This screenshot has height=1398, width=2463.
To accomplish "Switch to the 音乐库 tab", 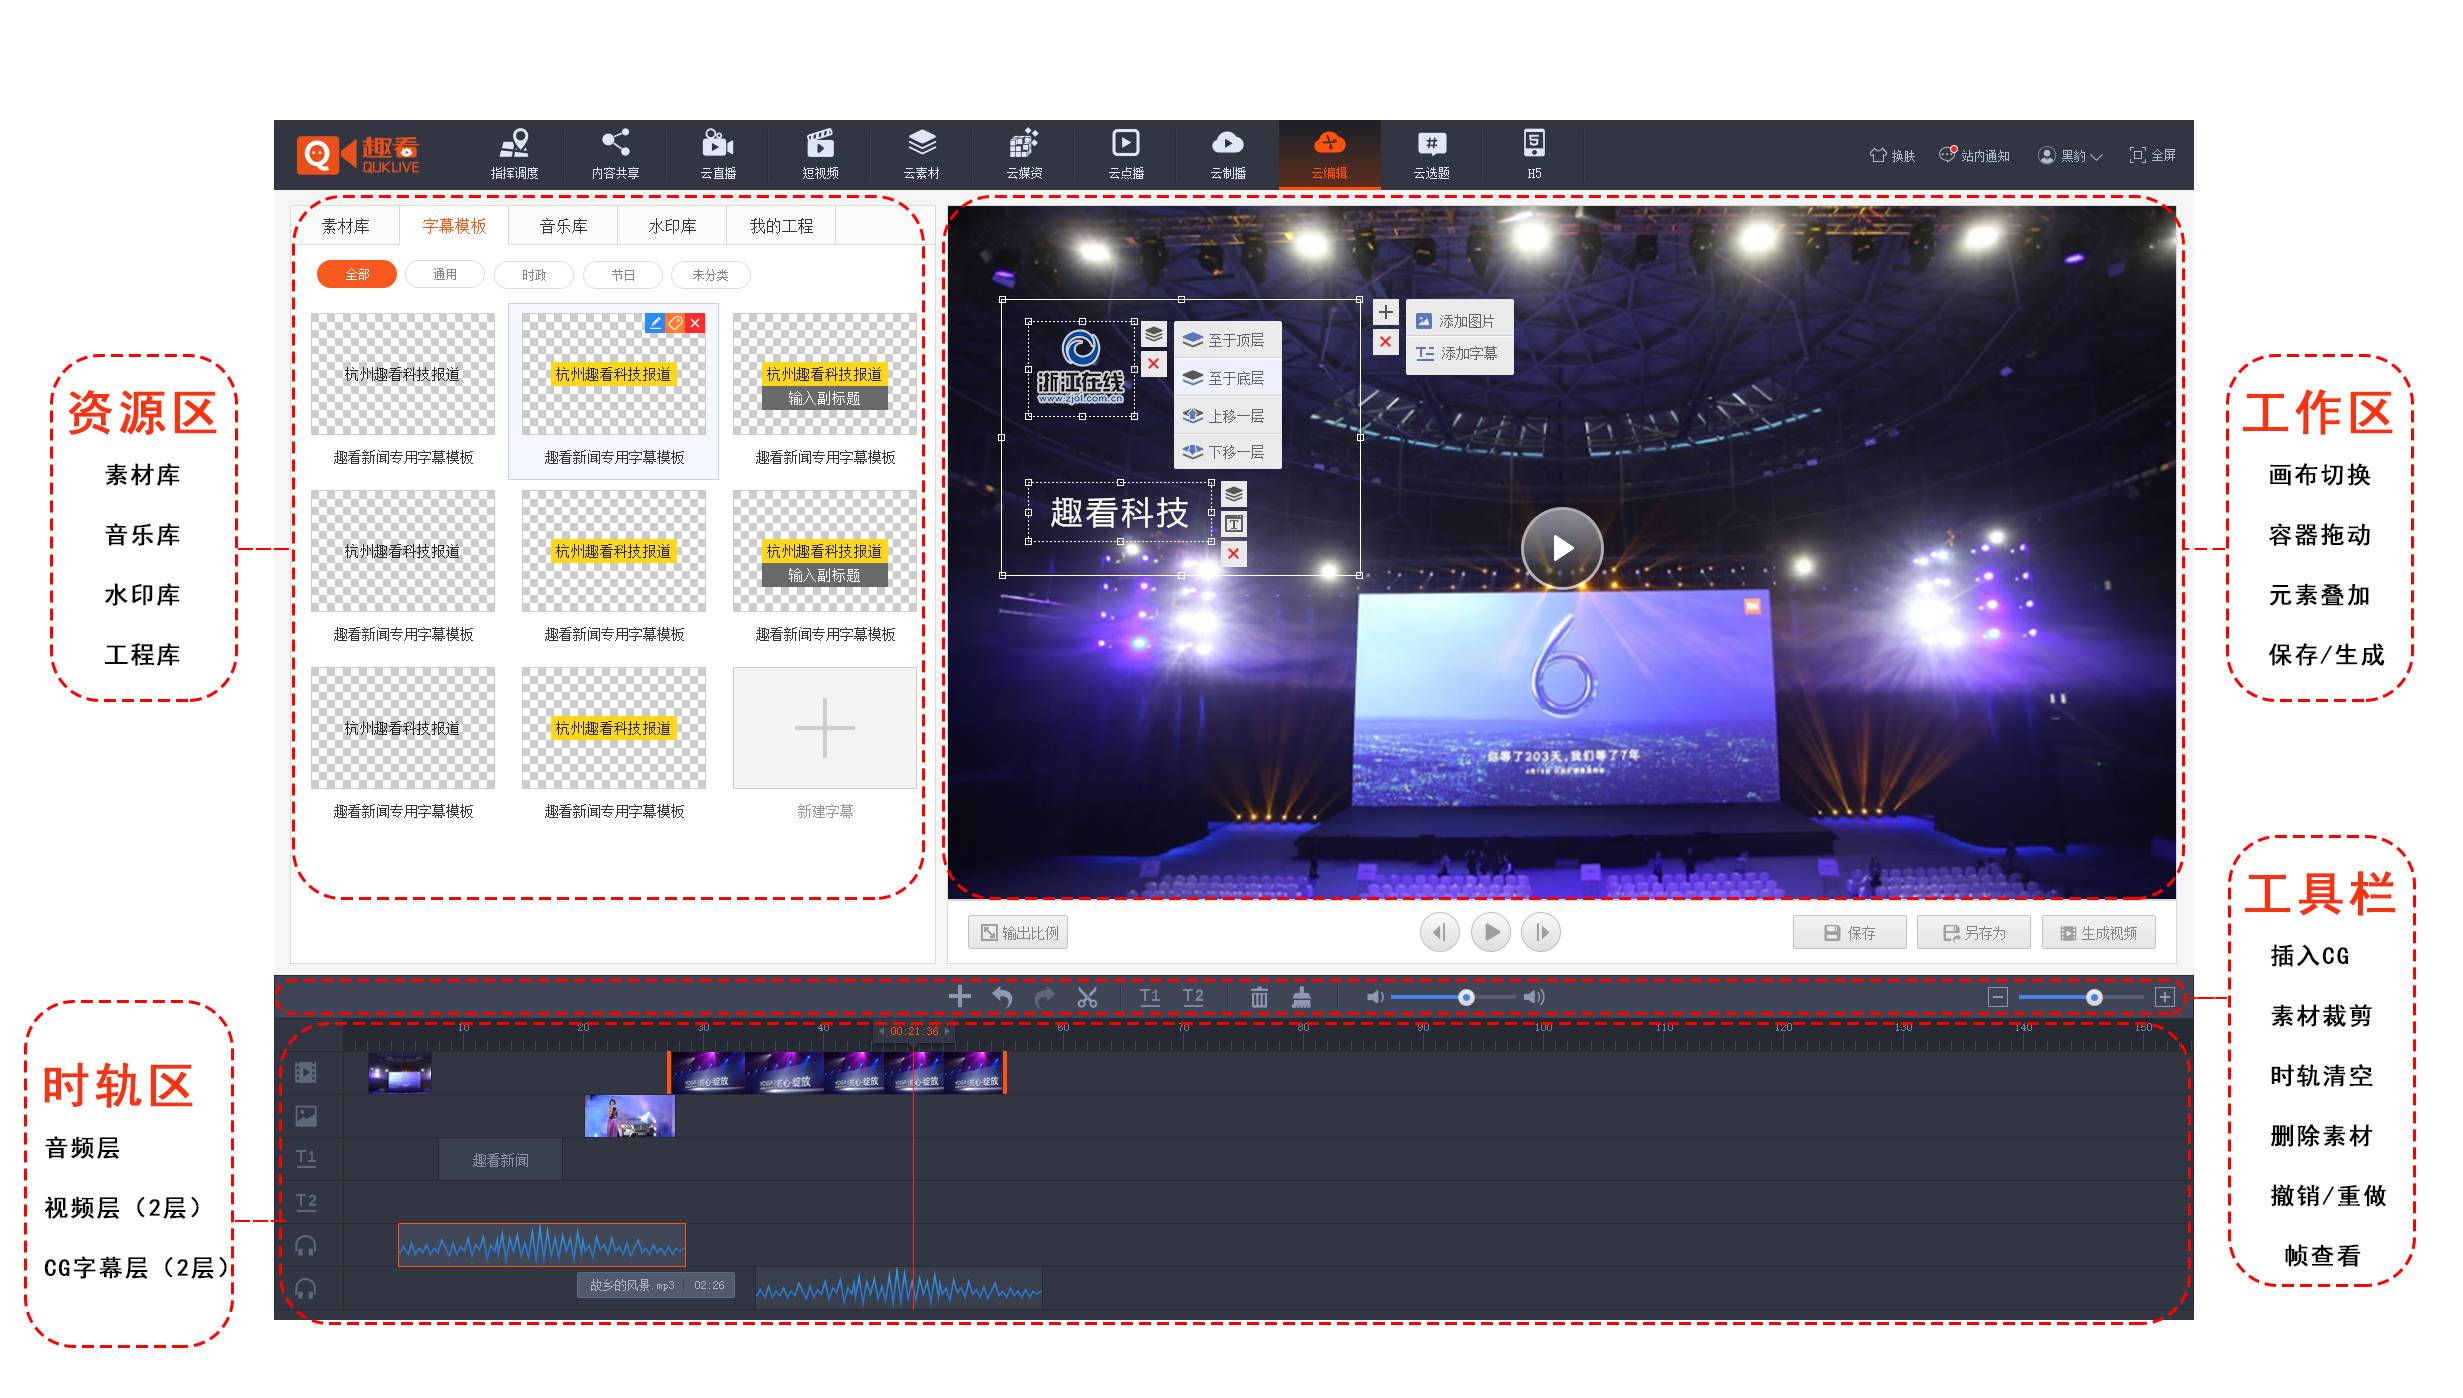I will click(563, 226).
